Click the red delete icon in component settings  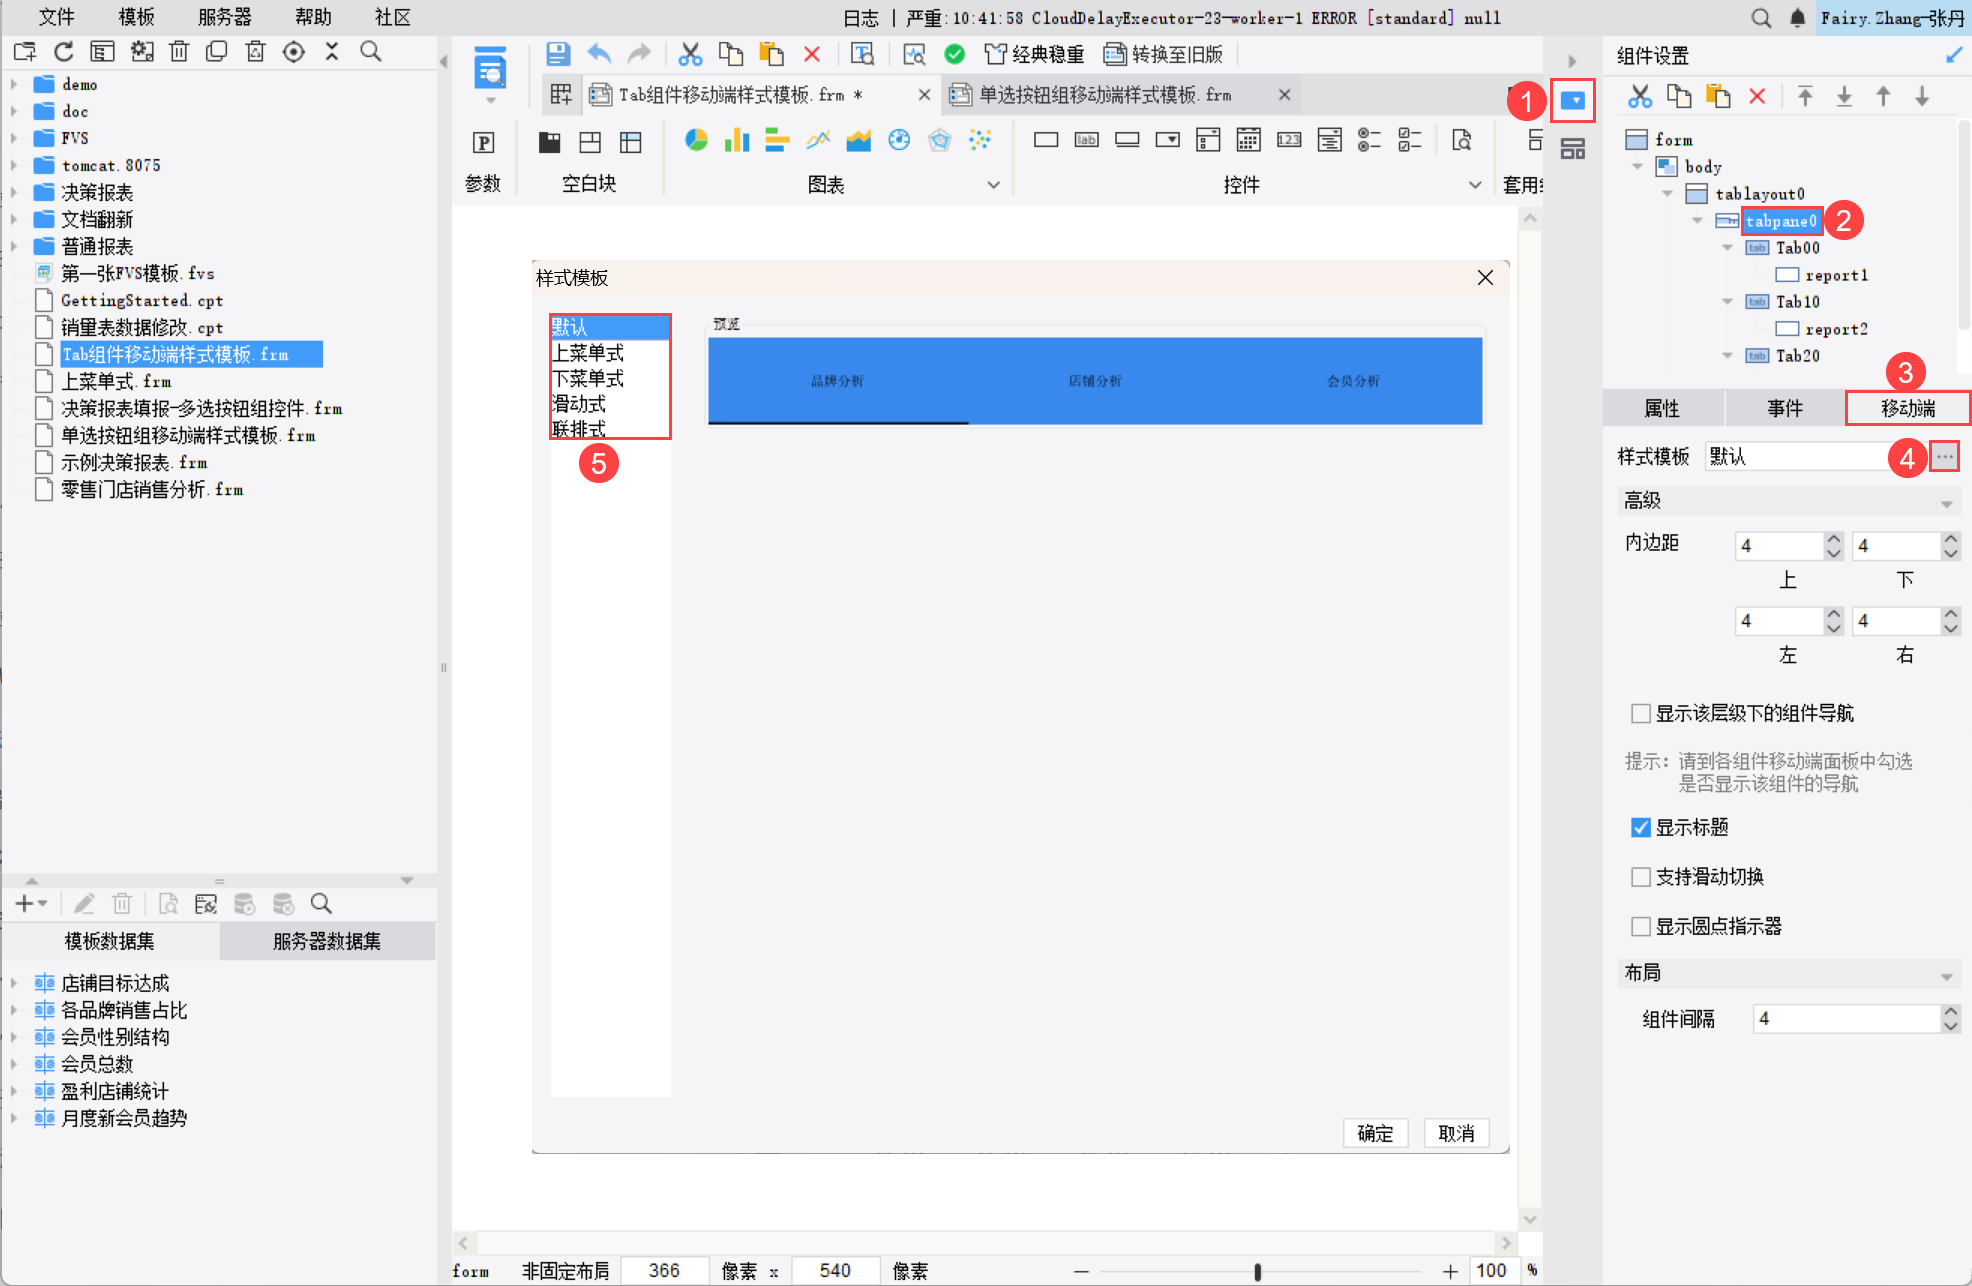click(x=1757, y=96)
